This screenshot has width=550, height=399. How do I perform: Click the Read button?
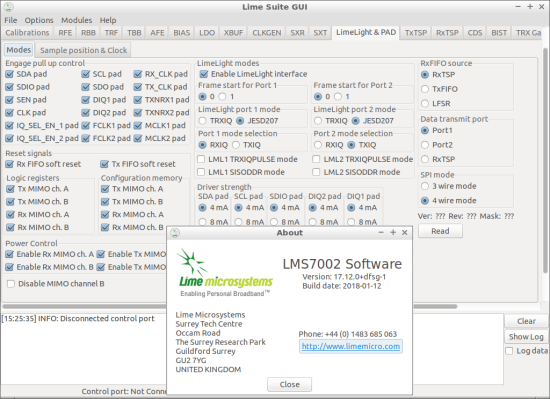coord(440,231)
